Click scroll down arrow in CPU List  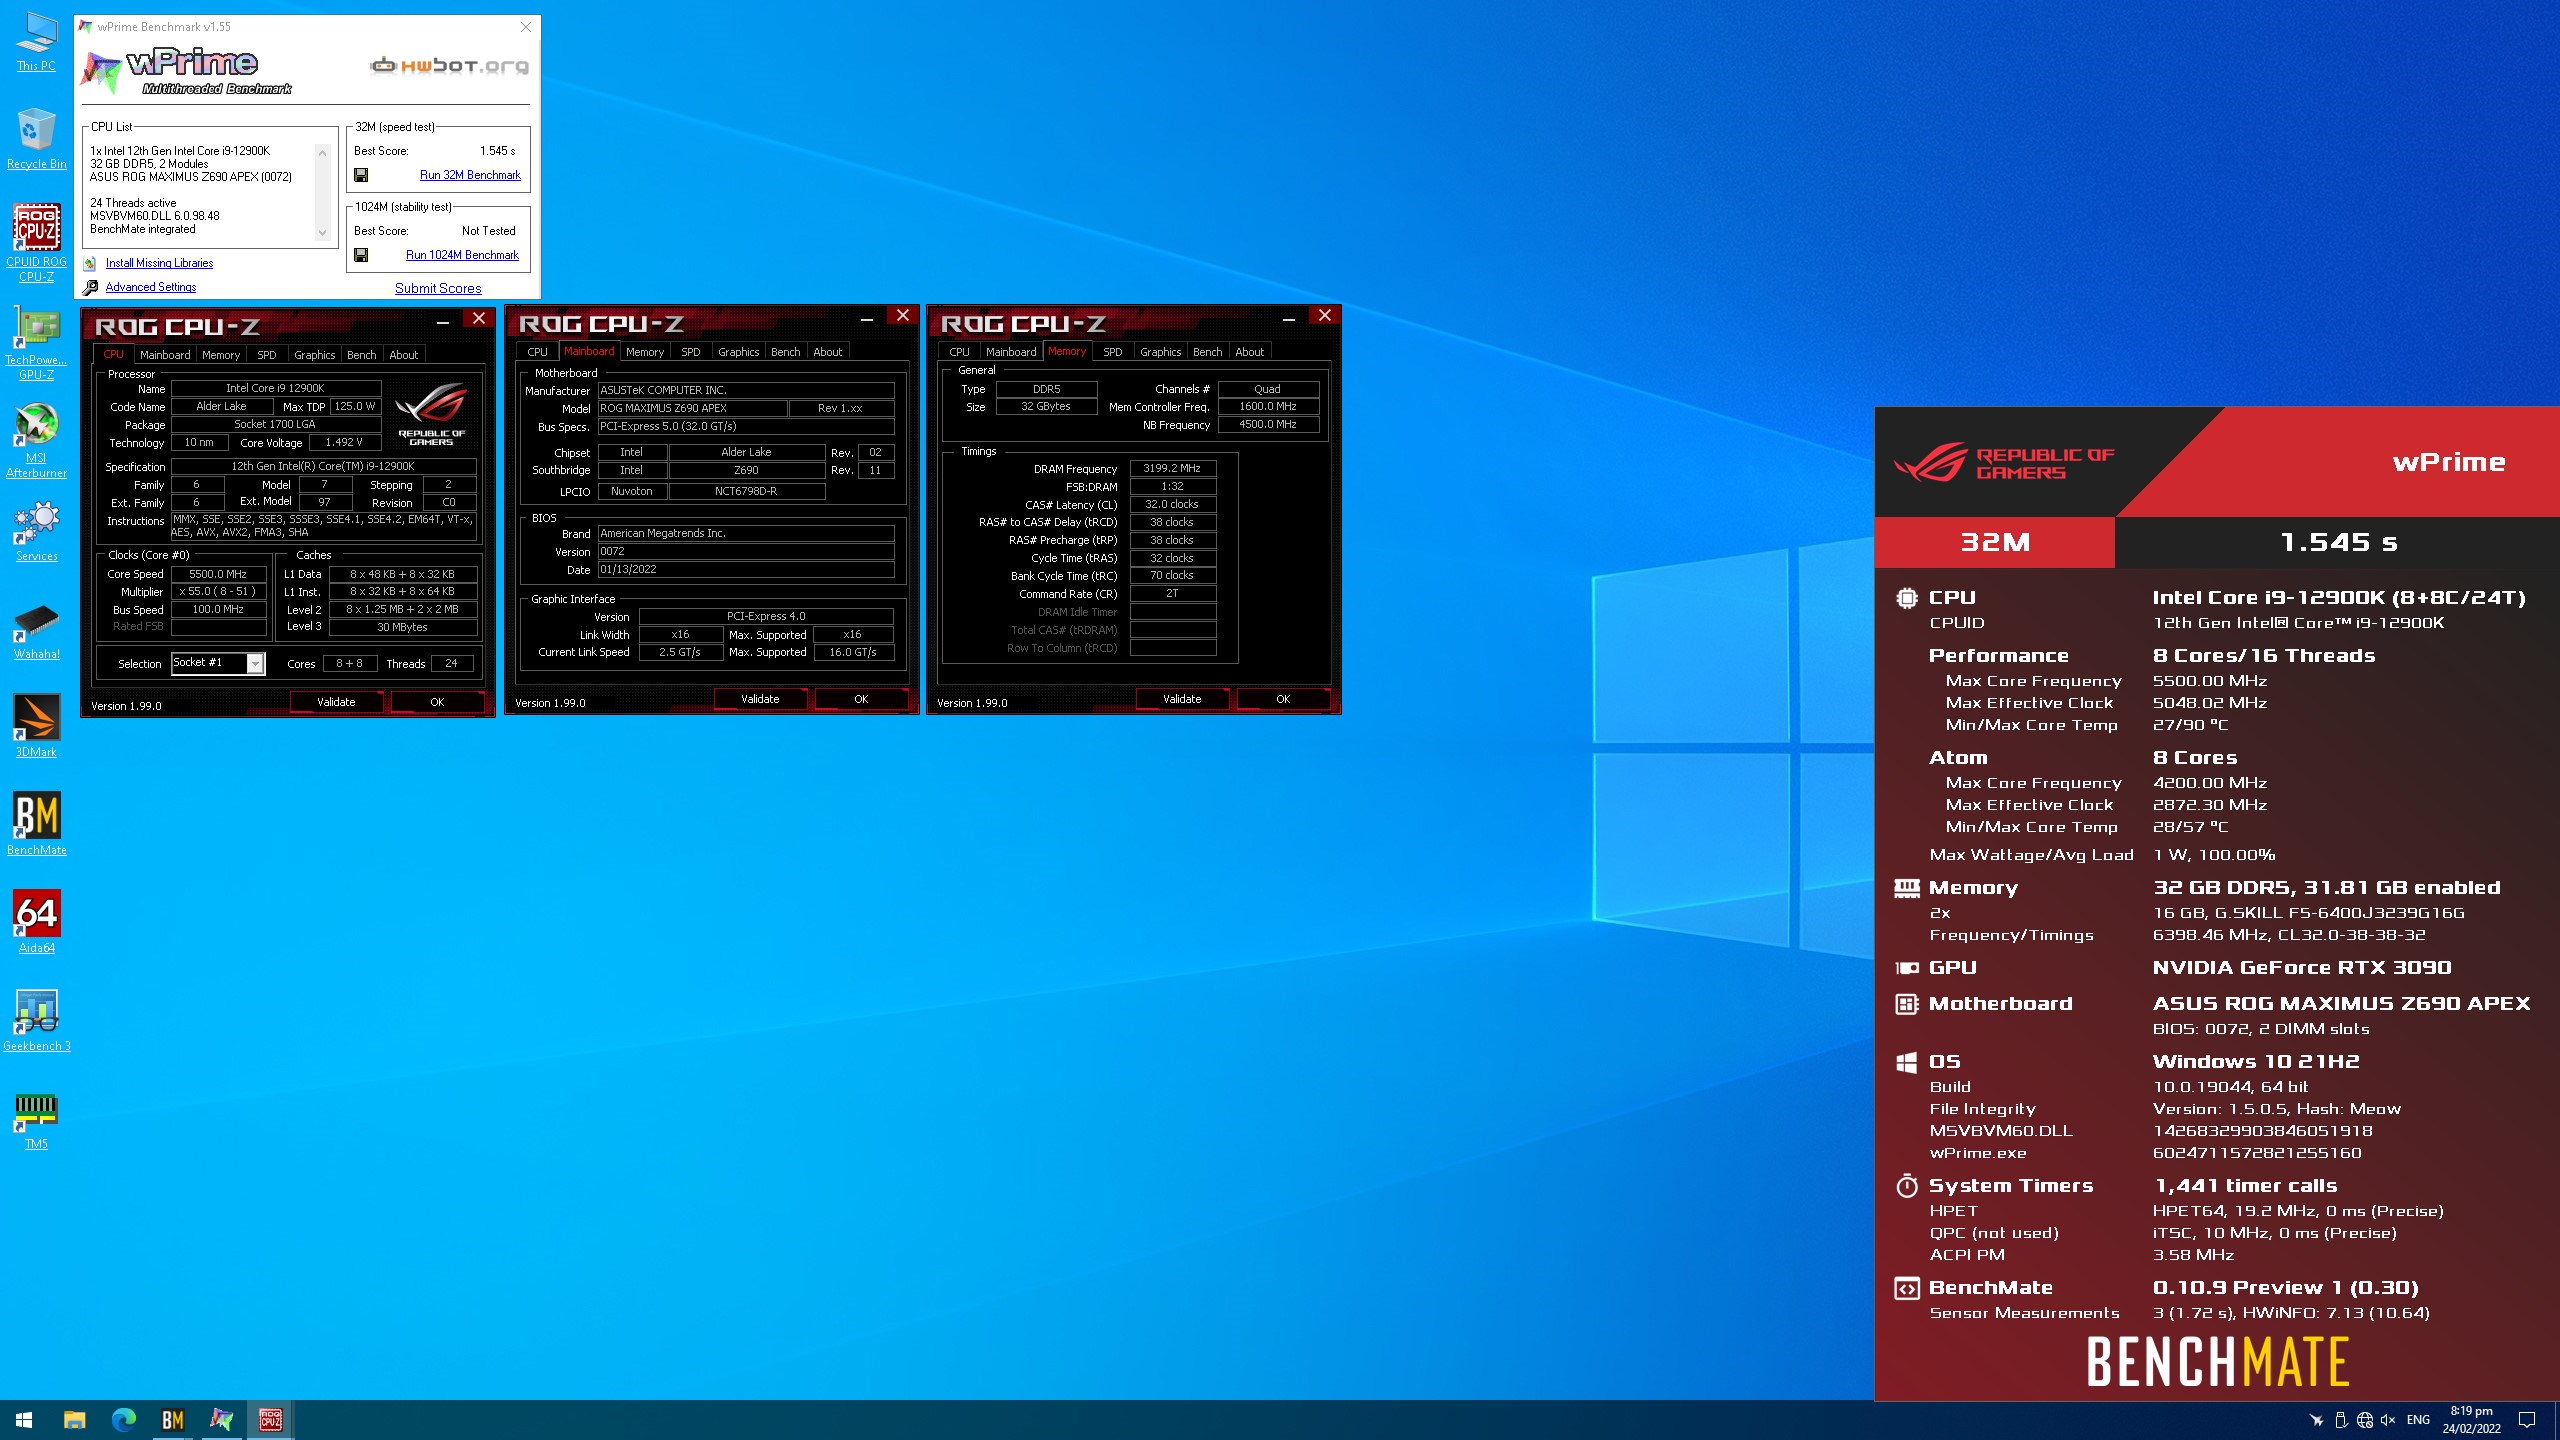pos(322,233)
